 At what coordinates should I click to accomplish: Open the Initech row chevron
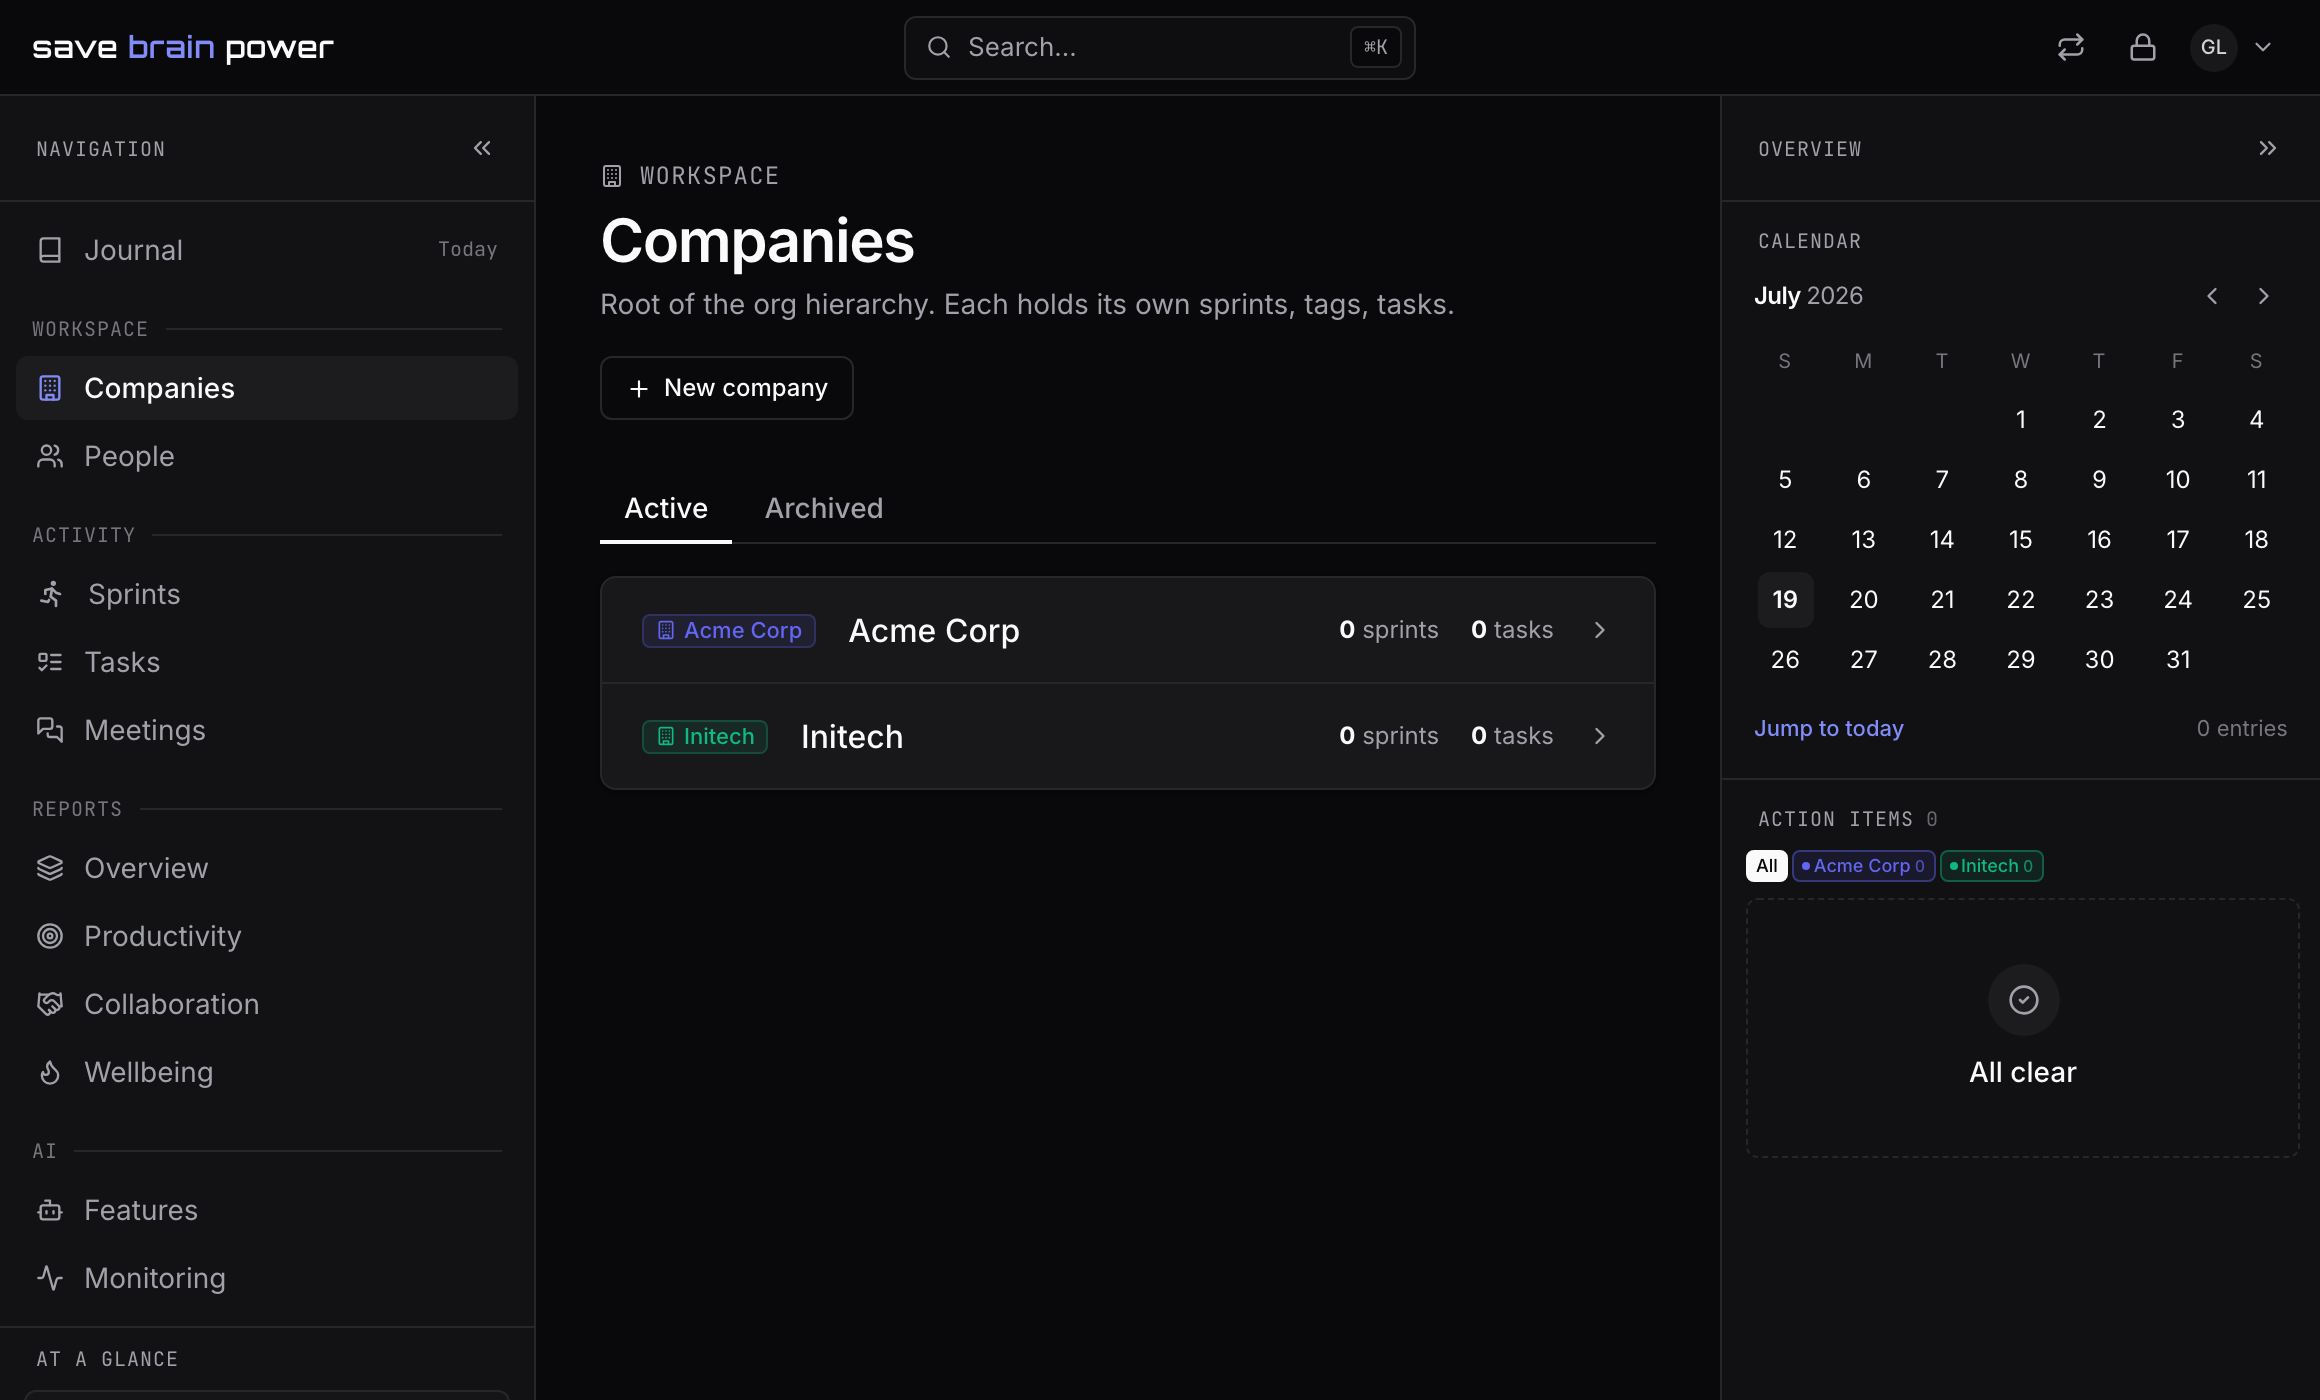click(x=1600, y=736)
